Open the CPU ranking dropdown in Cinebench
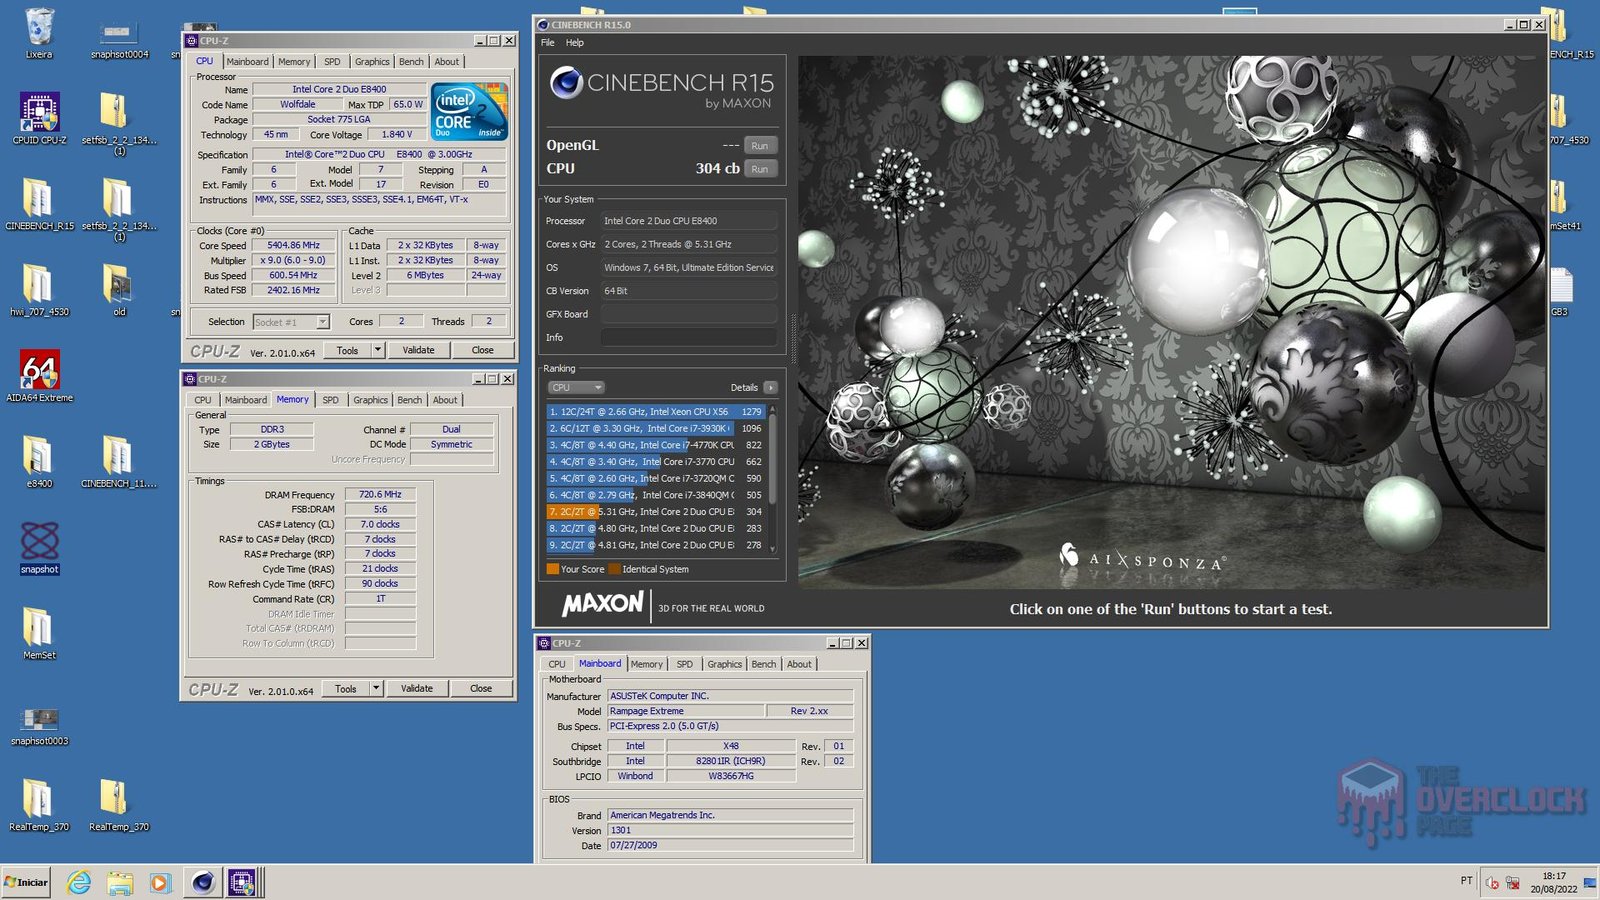This screenshot has width=1600, height=900. click(576, 387)
